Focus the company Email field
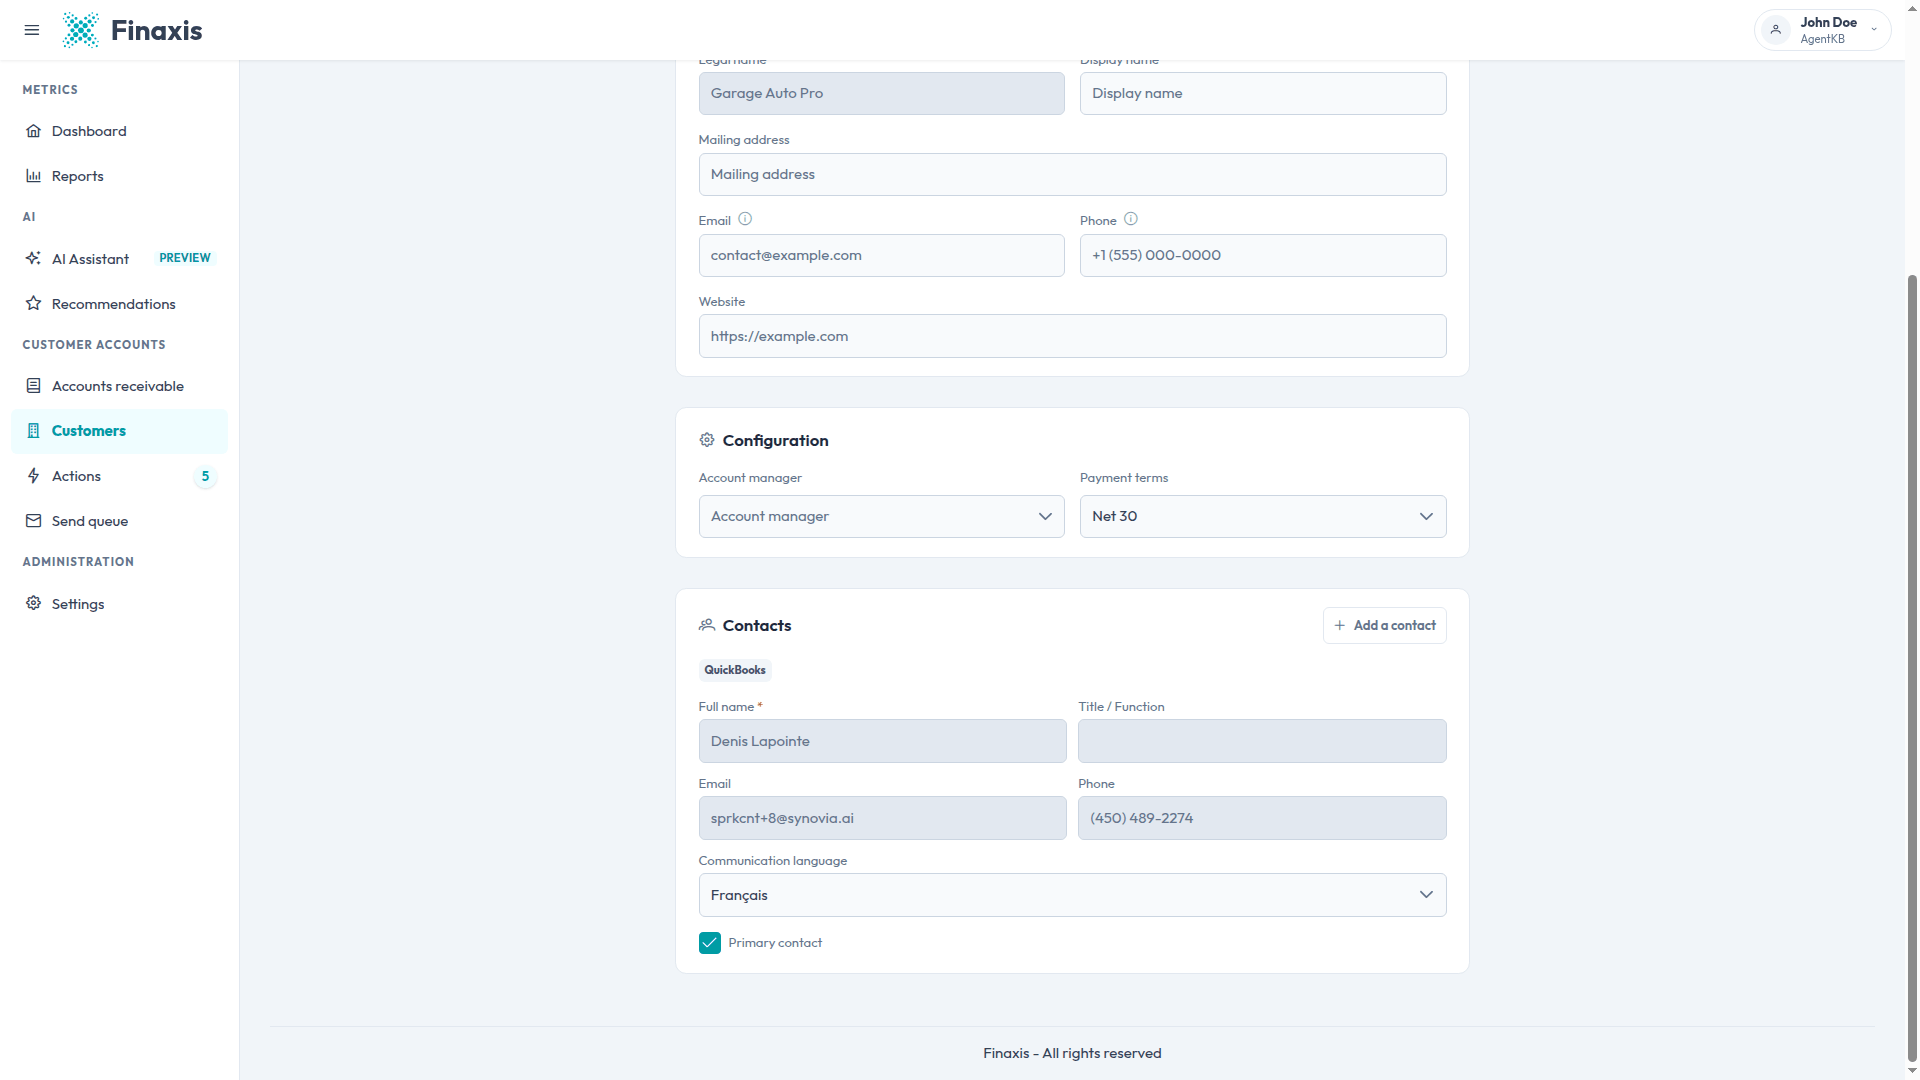 881,255
